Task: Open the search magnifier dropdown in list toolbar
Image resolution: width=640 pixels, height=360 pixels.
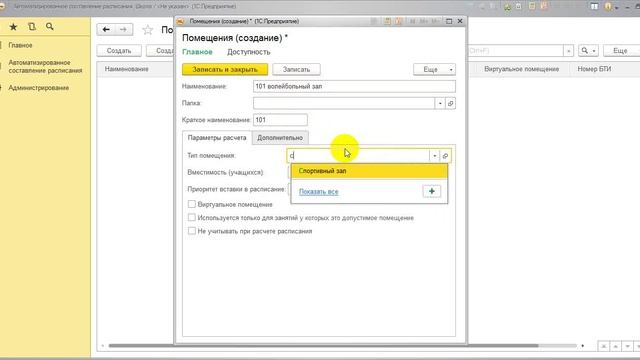Action: pyautogui.click(x=588, y=51)
